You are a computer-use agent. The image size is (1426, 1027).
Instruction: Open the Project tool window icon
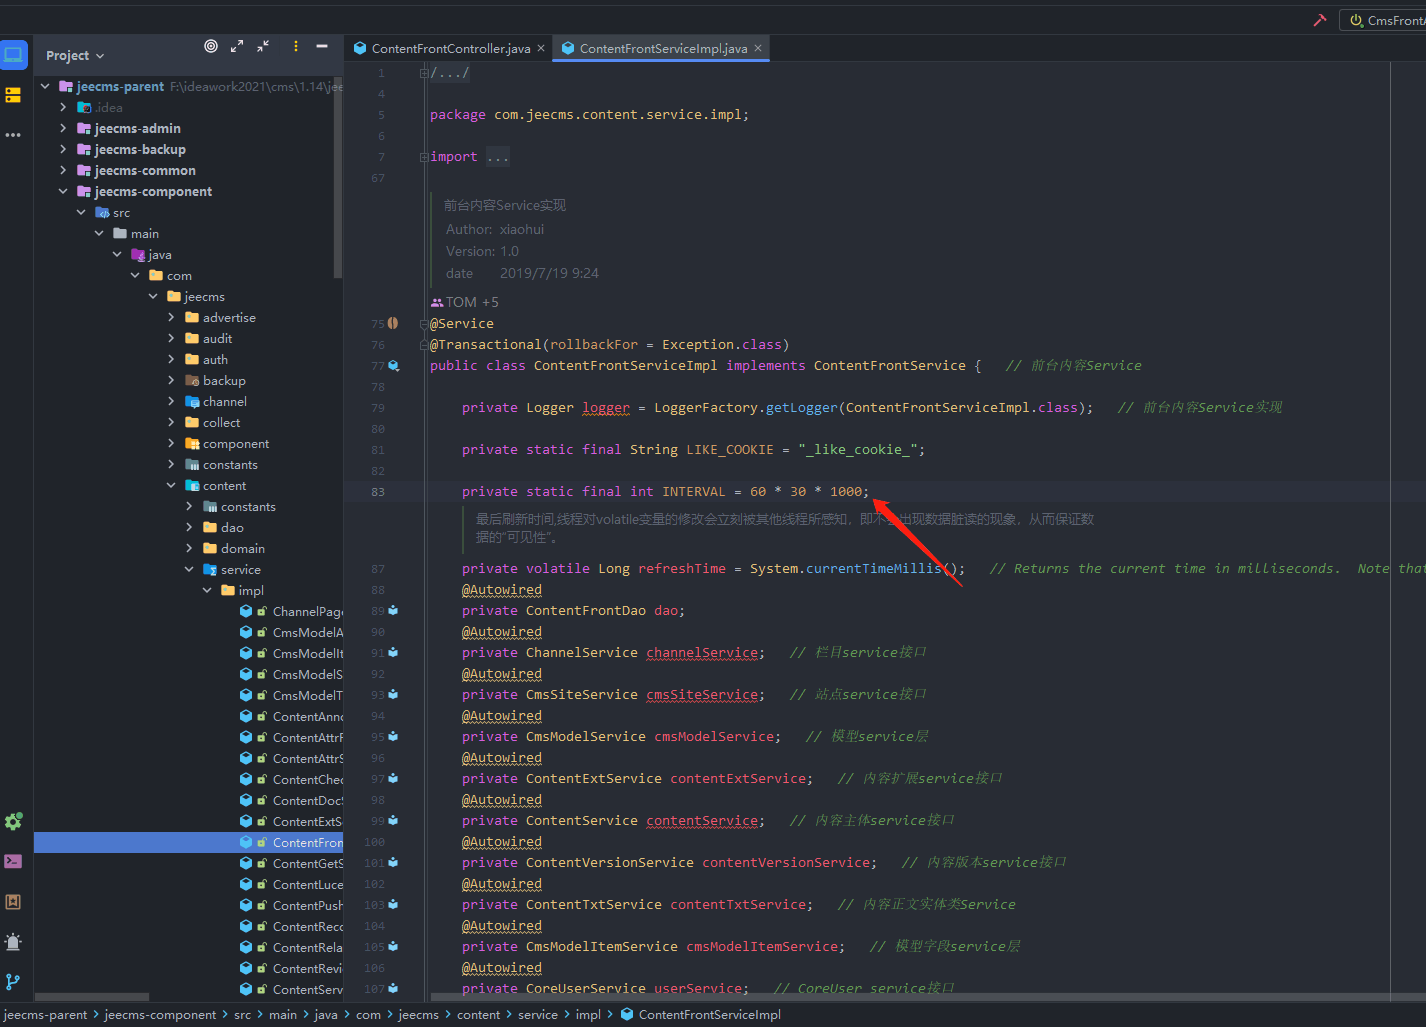14,55
